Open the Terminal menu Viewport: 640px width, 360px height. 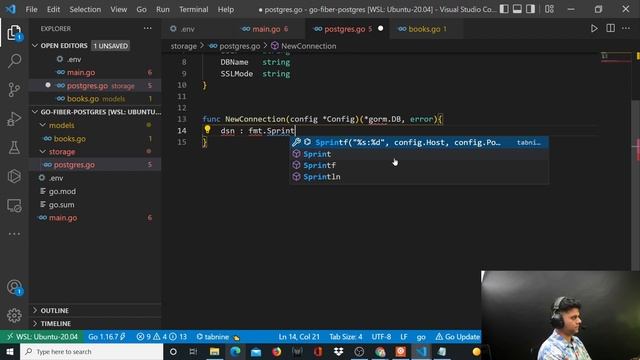[193, 9]
